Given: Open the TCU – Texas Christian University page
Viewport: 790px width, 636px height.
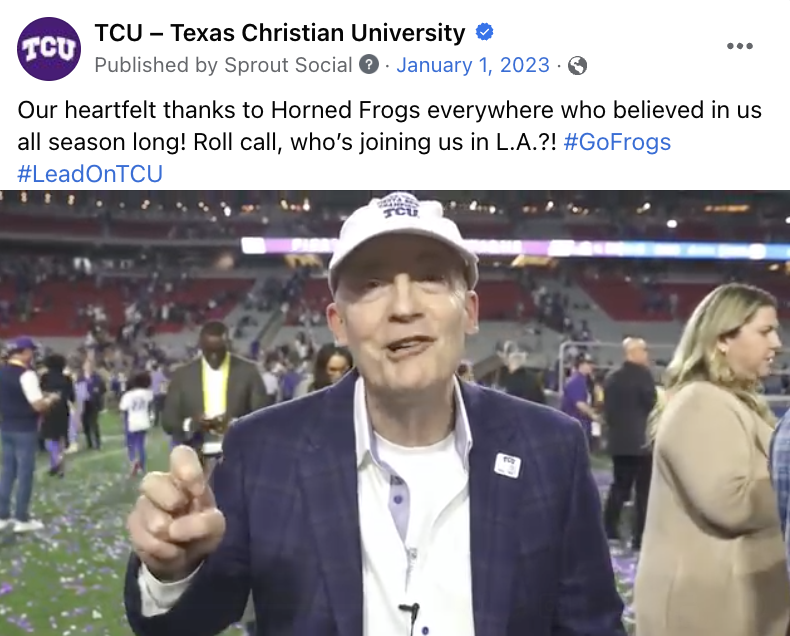Looking at the screenshot, I should pos(280,33).
